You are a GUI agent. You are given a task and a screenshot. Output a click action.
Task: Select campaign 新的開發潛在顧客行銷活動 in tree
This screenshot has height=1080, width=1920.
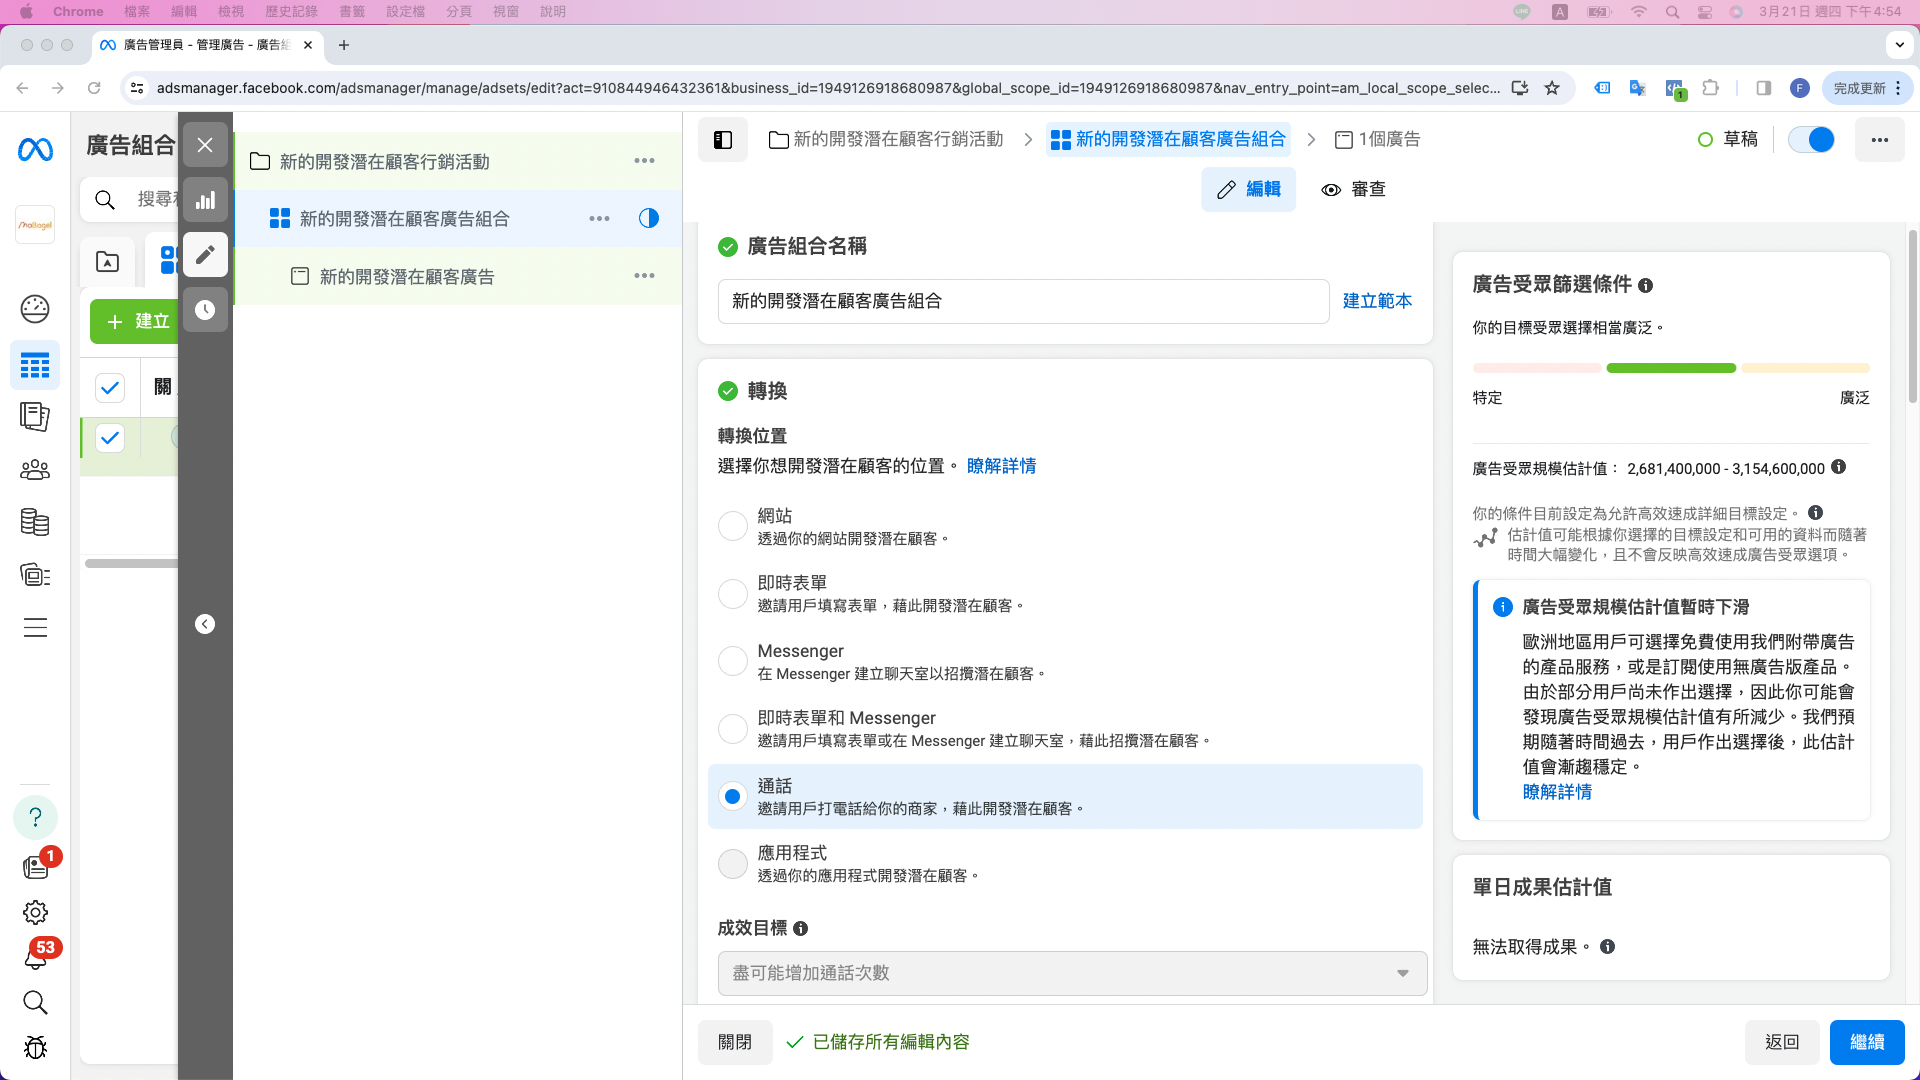[x=384, y=161]
